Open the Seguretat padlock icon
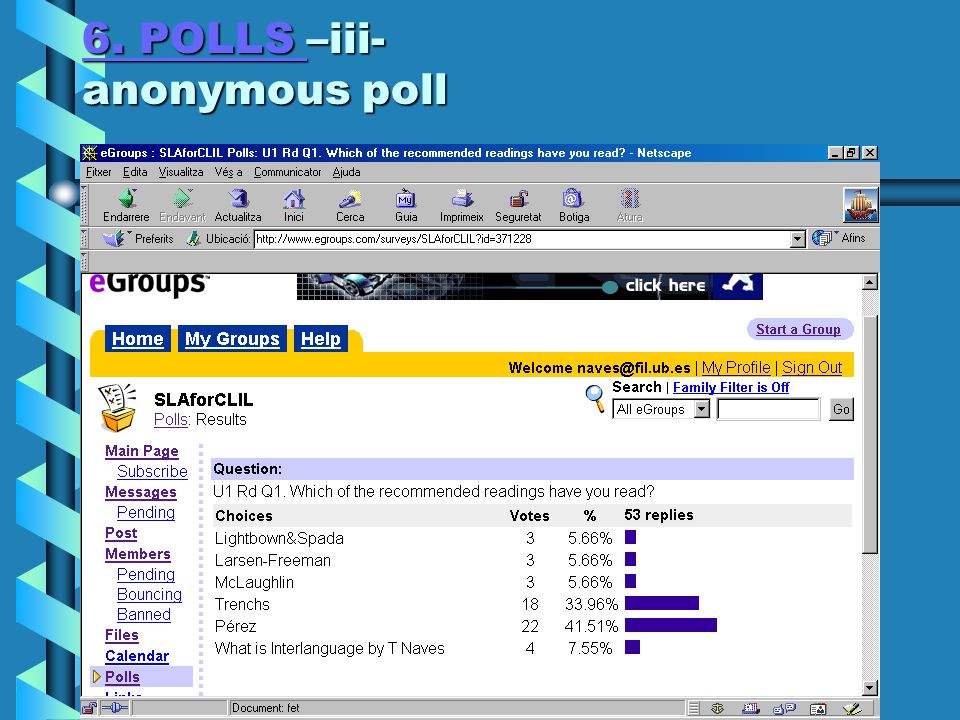 coord(519,198)
